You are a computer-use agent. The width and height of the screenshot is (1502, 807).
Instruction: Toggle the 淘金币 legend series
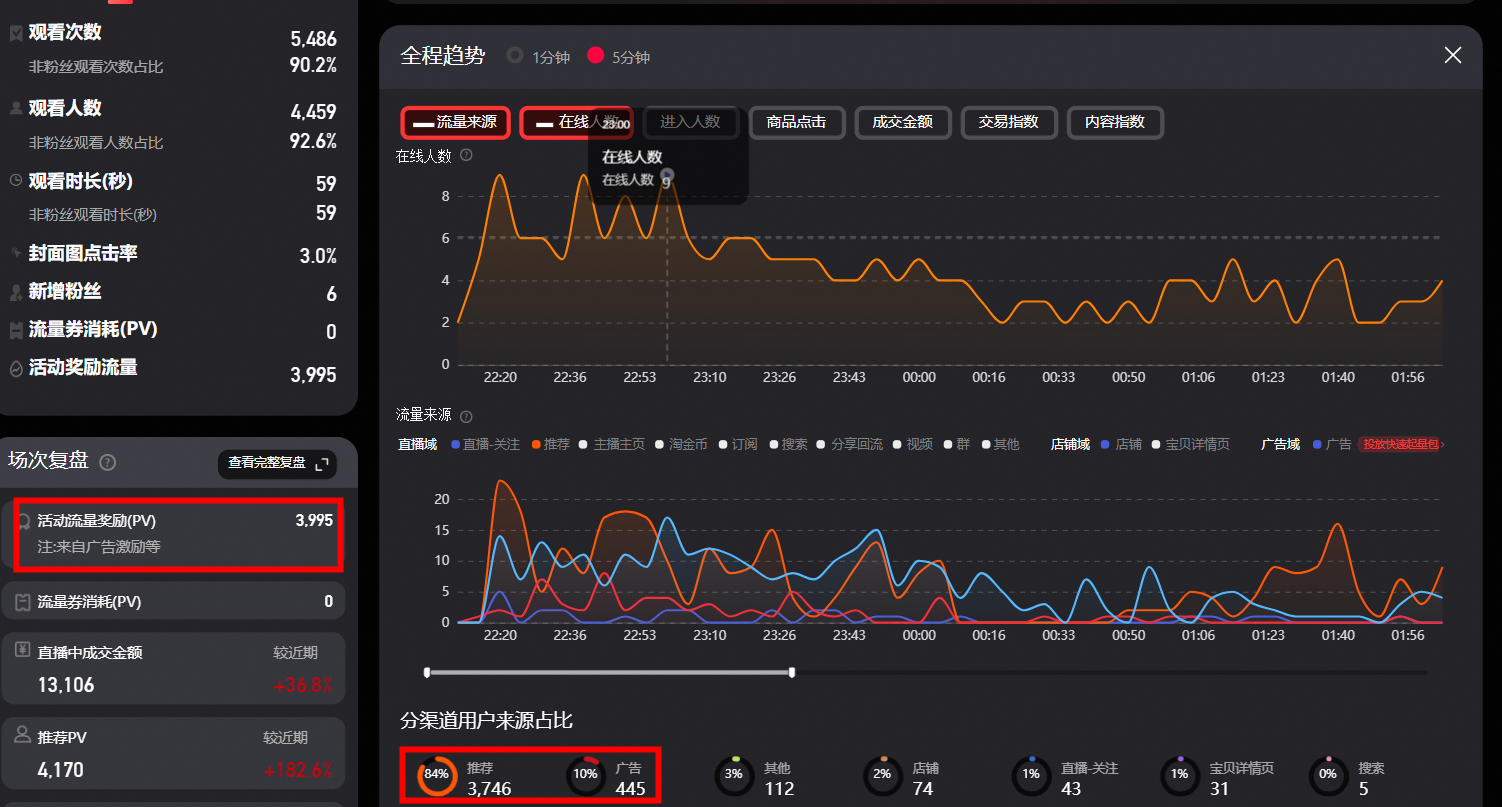[x=682, y=444]
